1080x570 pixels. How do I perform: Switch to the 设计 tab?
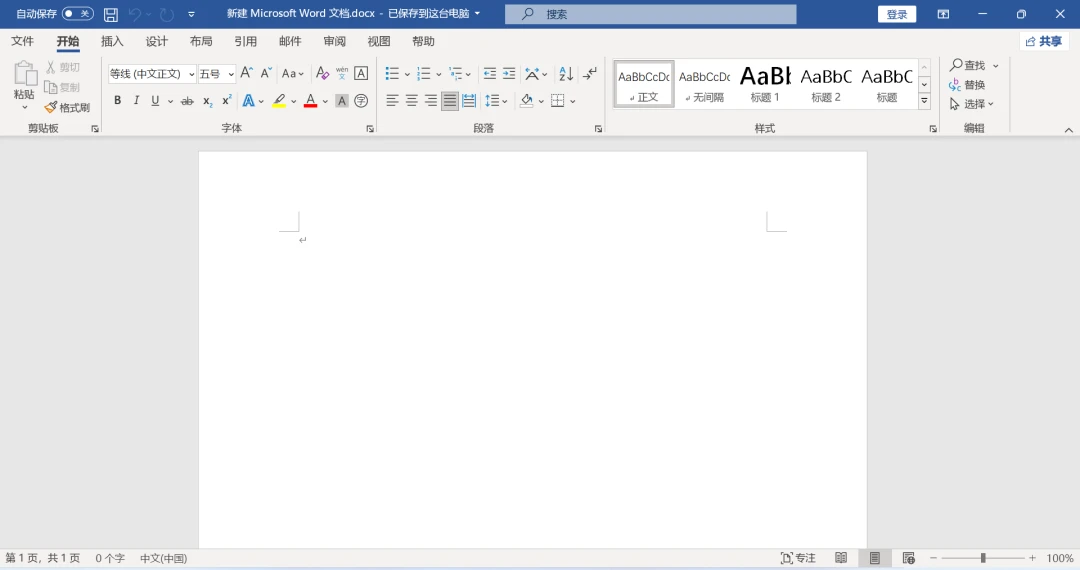tap(156, 41)
